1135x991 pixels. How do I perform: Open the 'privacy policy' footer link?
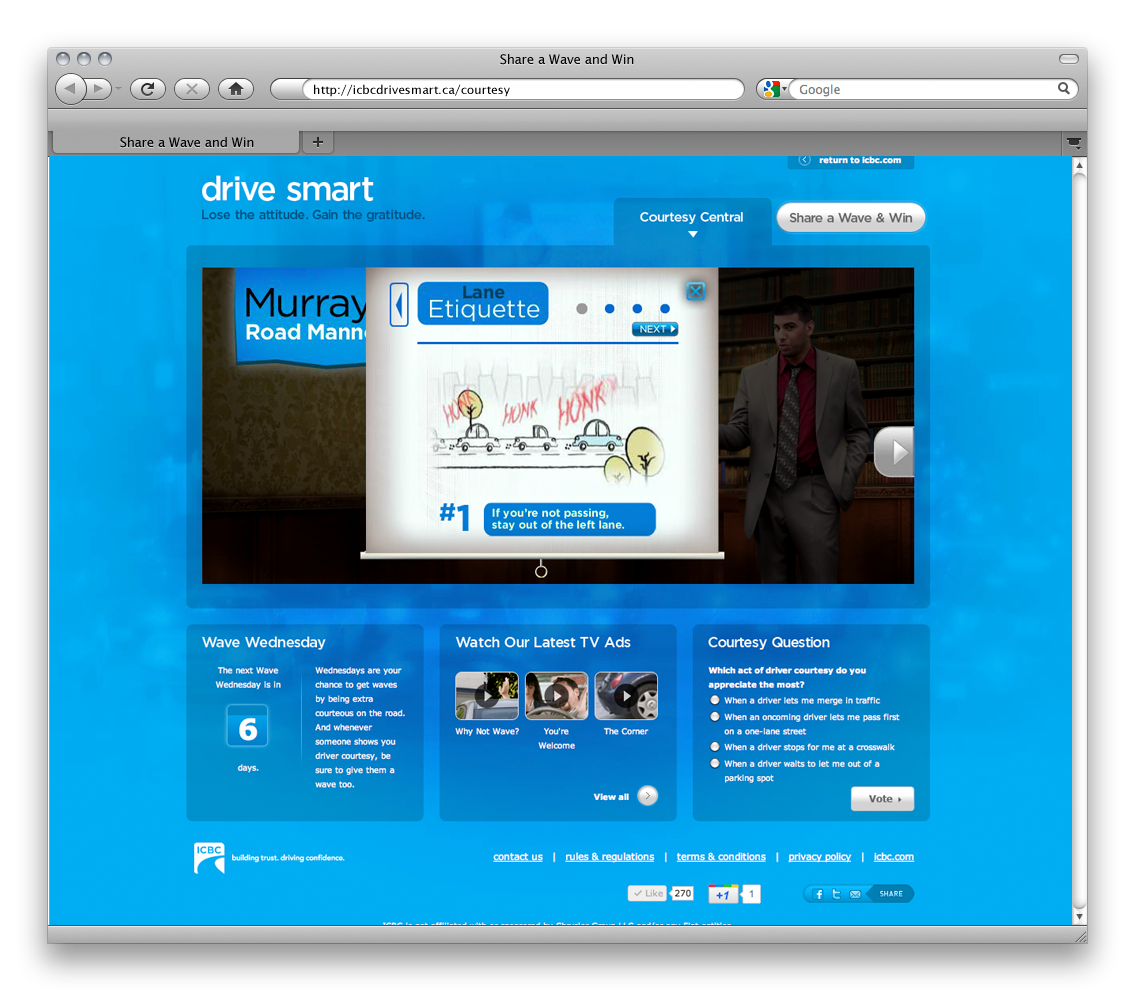point(819,857)
